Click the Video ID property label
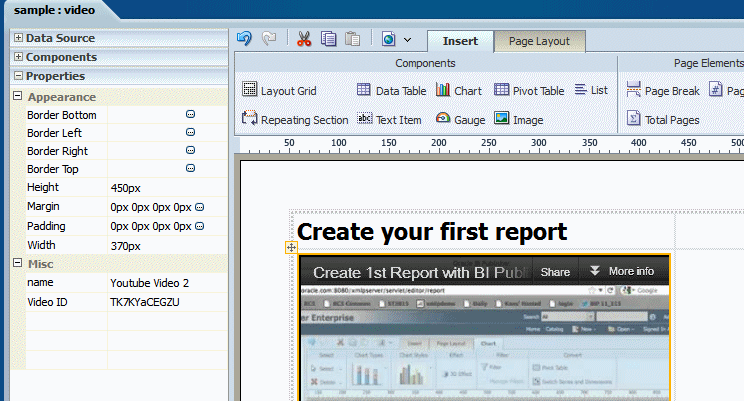 47,302
